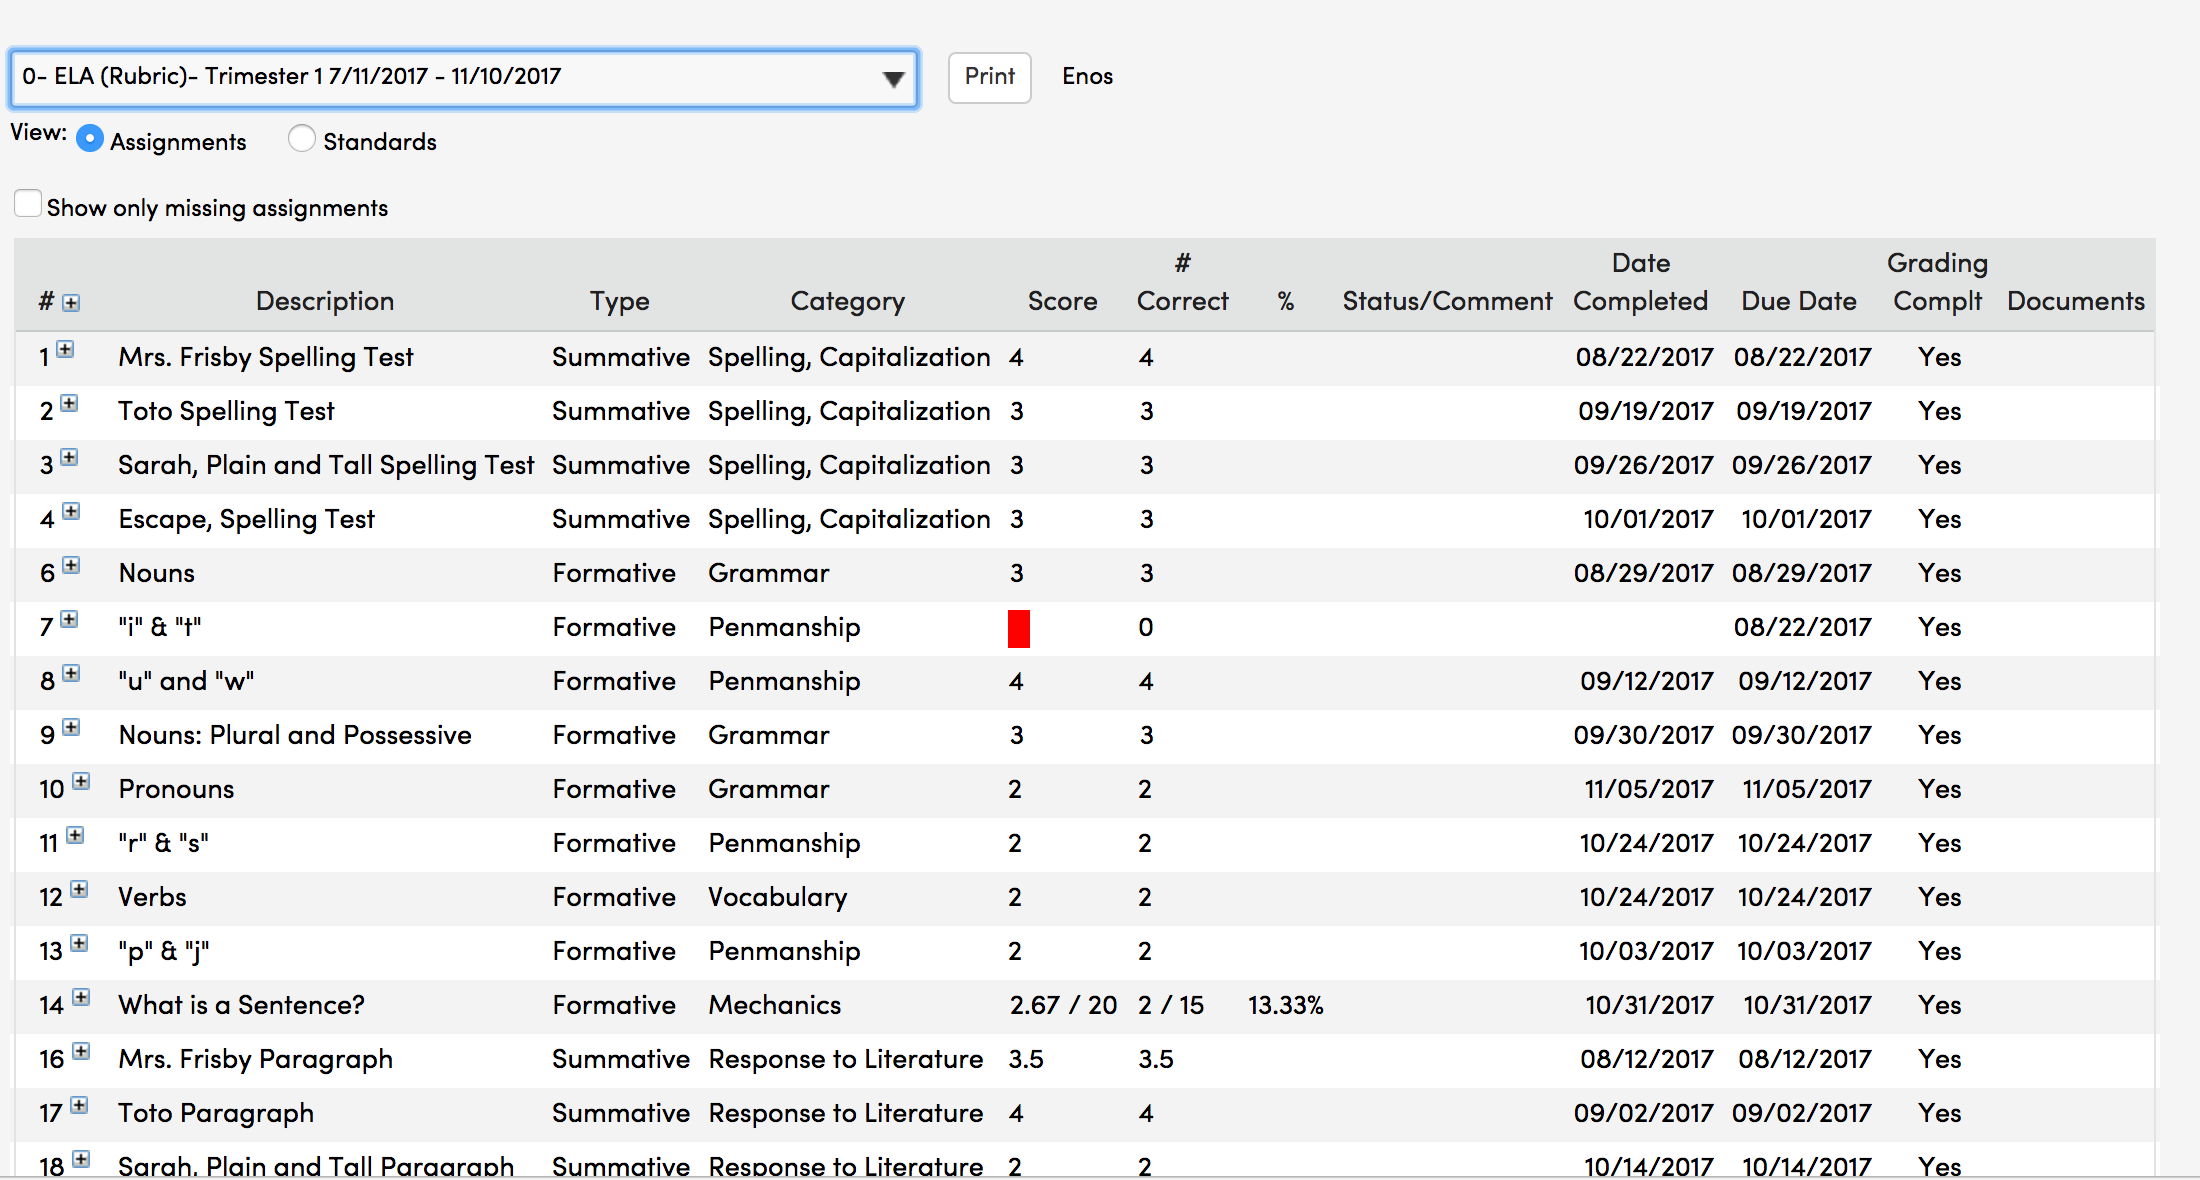Select the Standards view radio button
The image size is (2200, 1180).
click(x=301, y=139)
